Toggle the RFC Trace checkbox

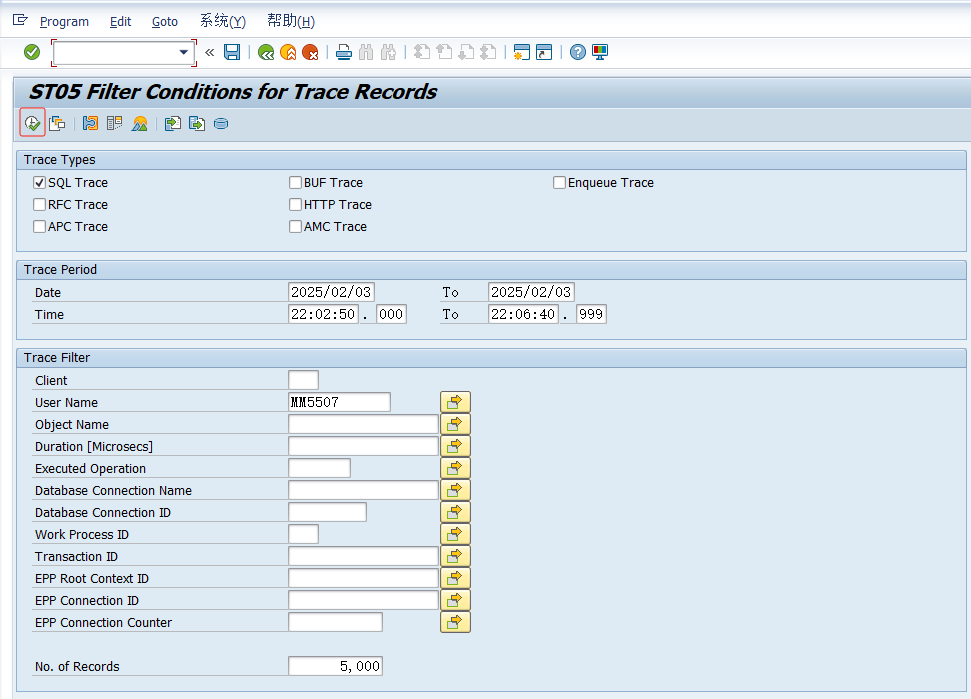(x=38, y=204)
